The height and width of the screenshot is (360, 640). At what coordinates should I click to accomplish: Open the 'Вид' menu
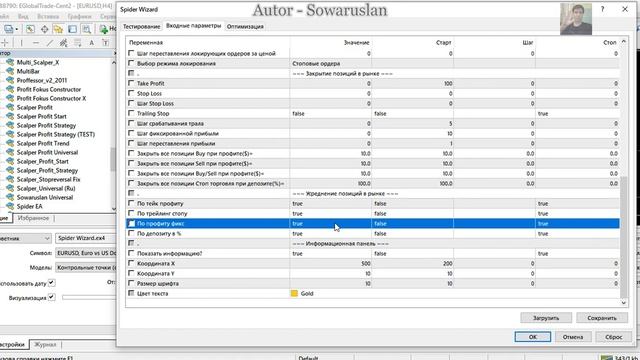click(23, 16)
